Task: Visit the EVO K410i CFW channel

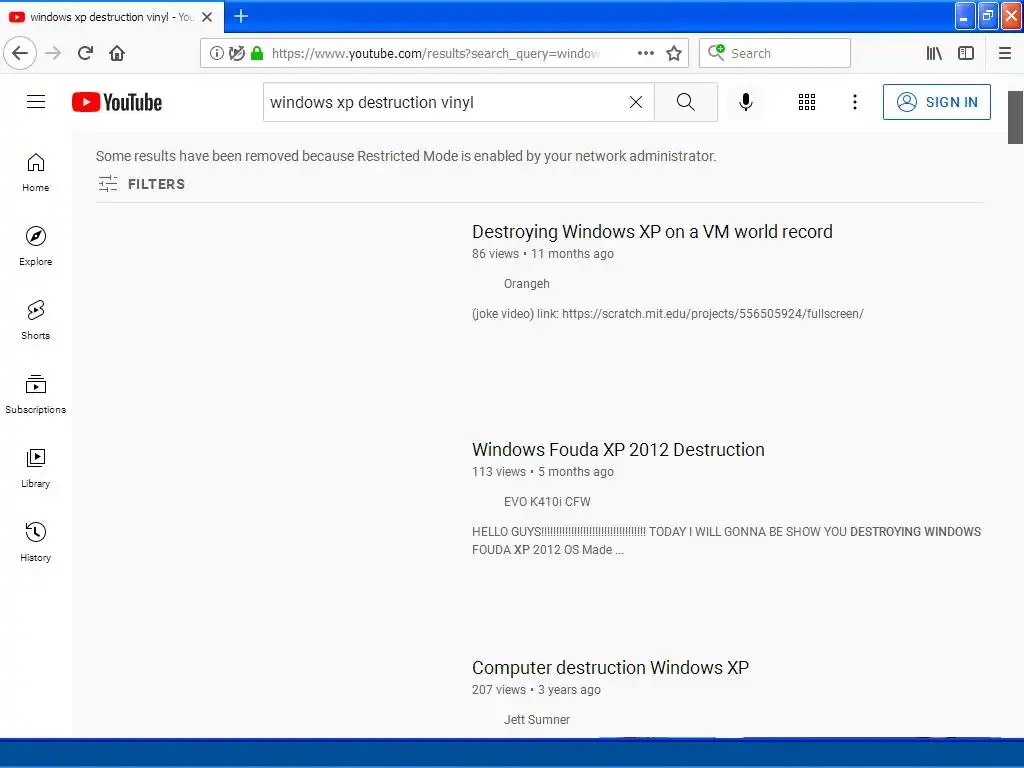Action: click(x=547, y=502)
